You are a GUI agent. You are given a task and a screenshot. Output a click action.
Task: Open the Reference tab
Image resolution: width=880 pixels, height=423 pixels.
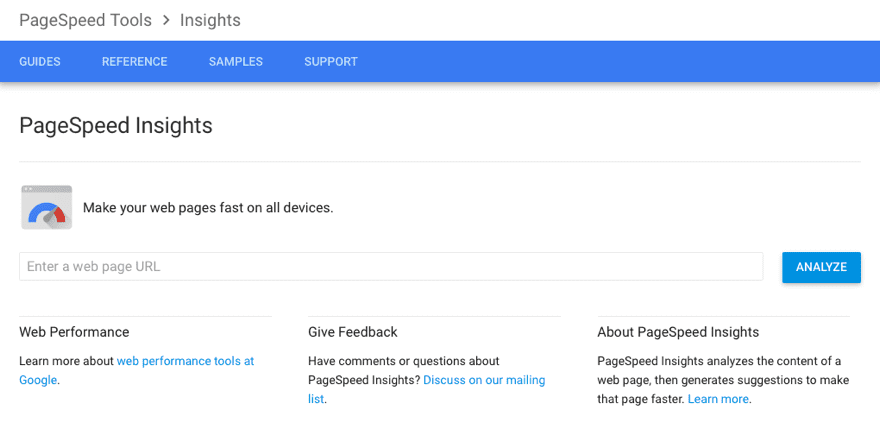coord(135,62)
